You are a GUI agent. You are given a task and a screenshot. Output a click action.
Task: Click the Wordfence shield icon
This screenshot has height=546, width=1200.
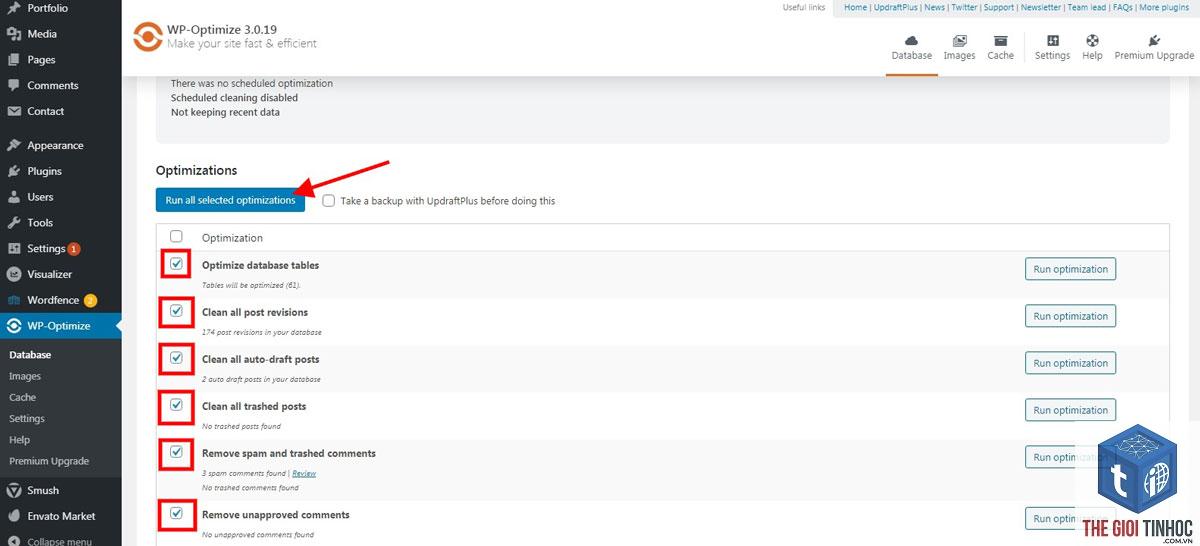14,300
